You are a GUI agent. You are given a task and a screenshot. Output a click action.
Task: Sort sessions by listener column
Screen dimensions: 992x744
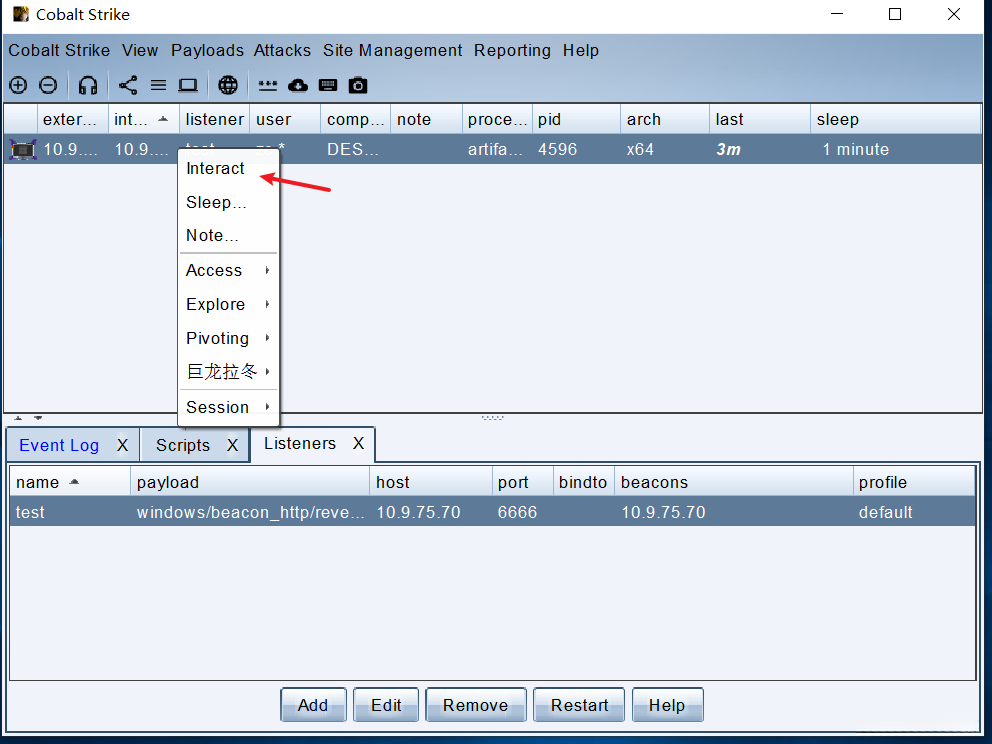click(214, 119)
